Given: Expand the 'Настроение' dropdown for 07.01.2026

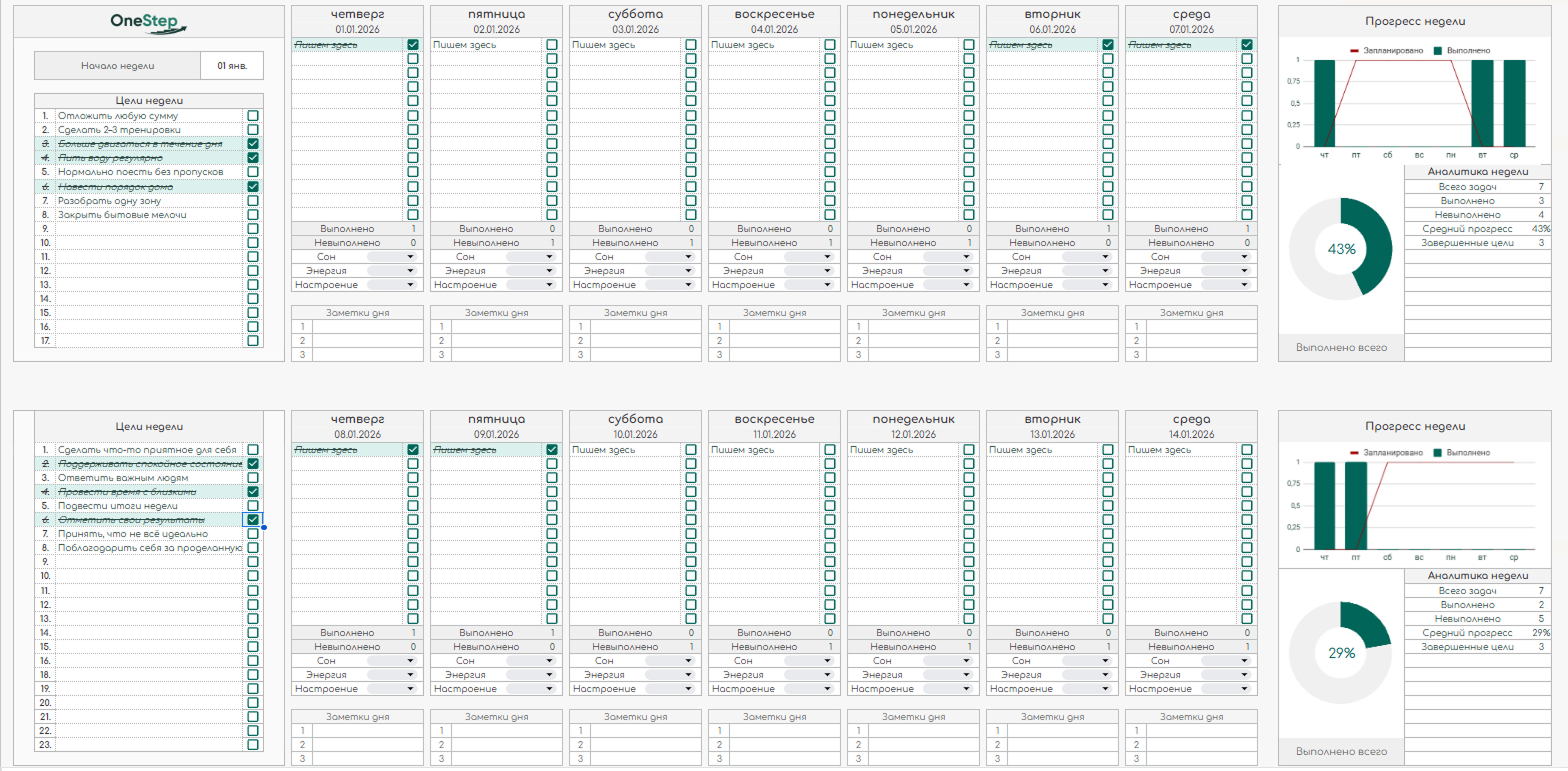Looking at the screenshot, I should (x=1245, y=285).
